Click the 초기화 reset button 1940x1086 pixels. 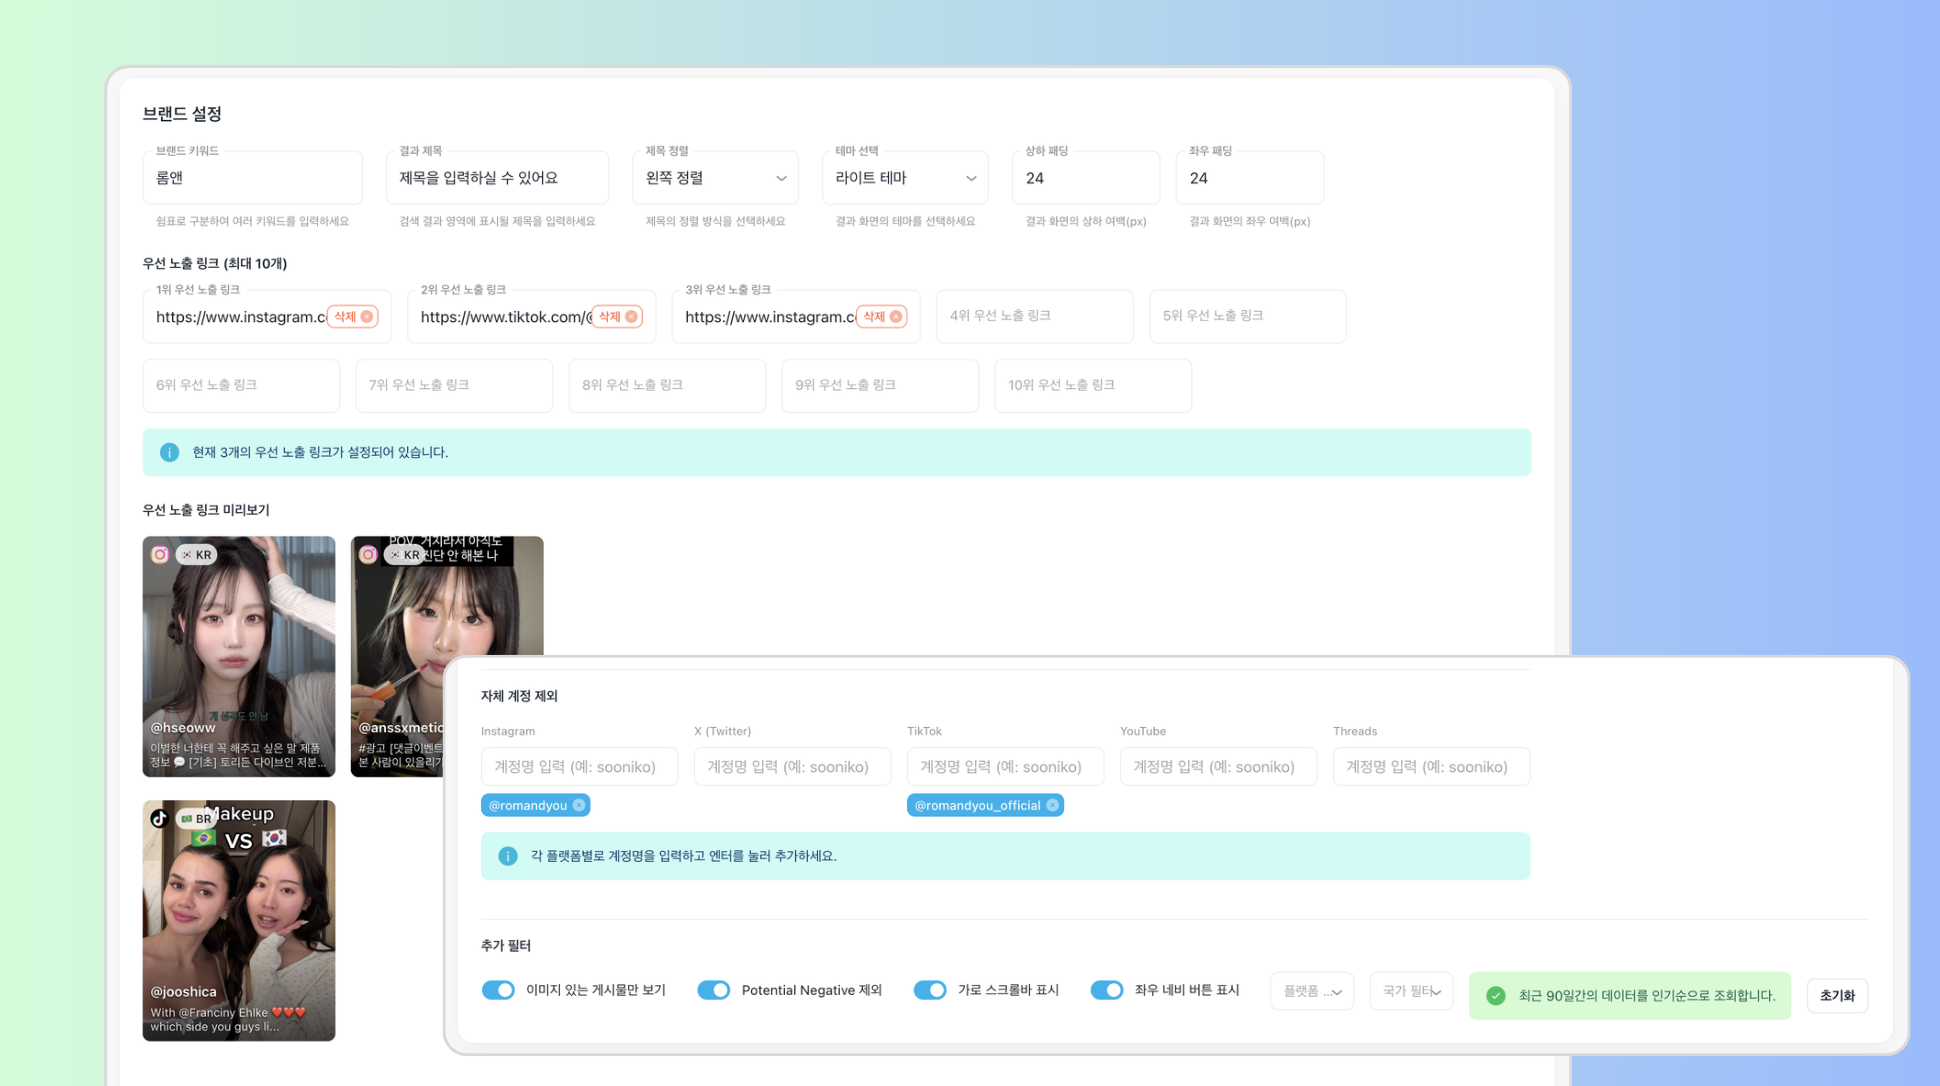point(1836,996)
